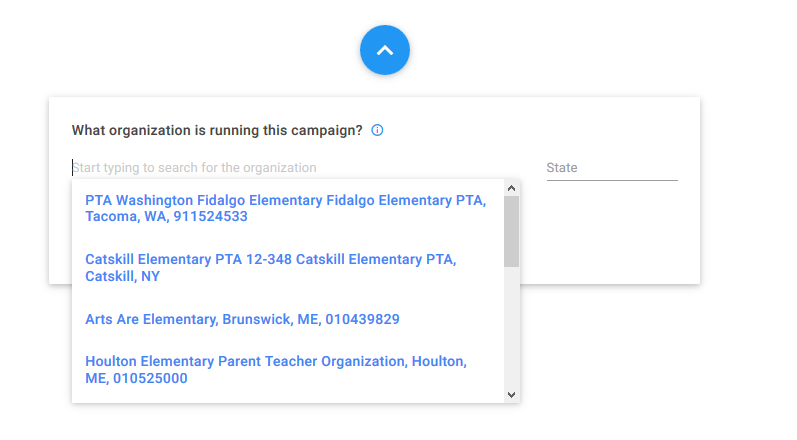This screenshot has height=440, width=797.
Task: Click the dropdown list's scroll down arrow
Action: coord(511,395)
